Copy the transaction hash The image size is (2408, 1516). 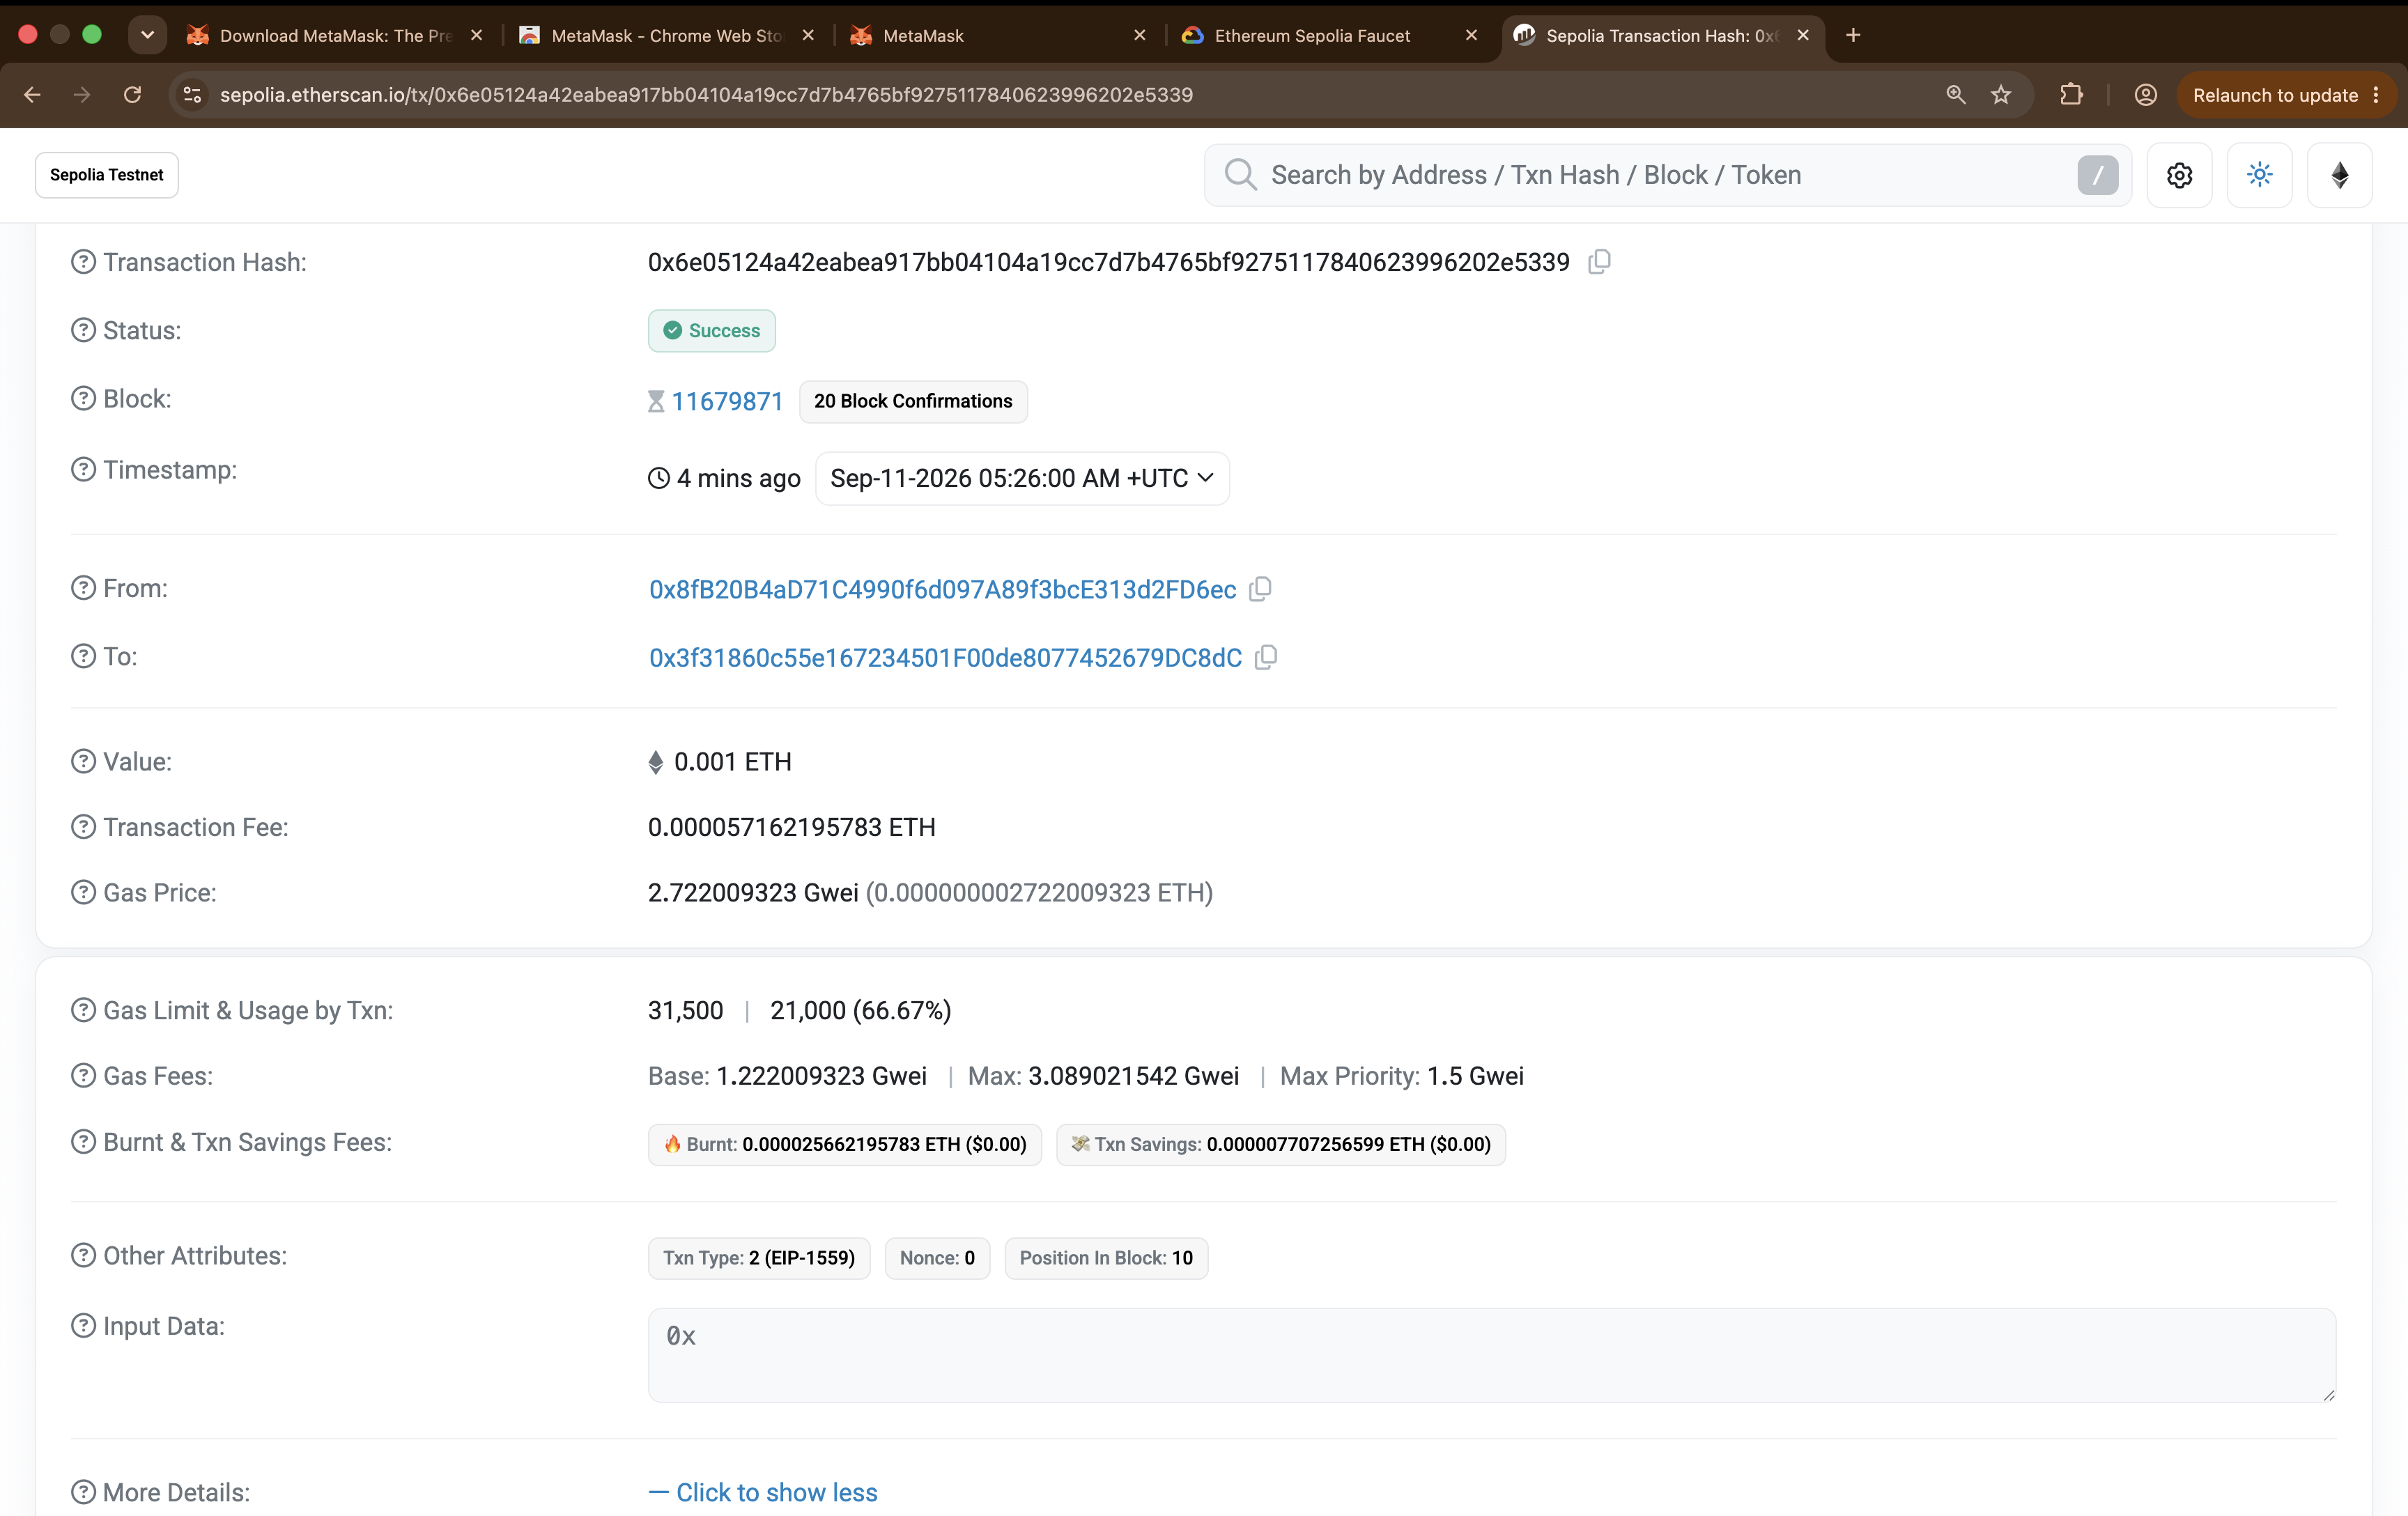pos(1599,262)
